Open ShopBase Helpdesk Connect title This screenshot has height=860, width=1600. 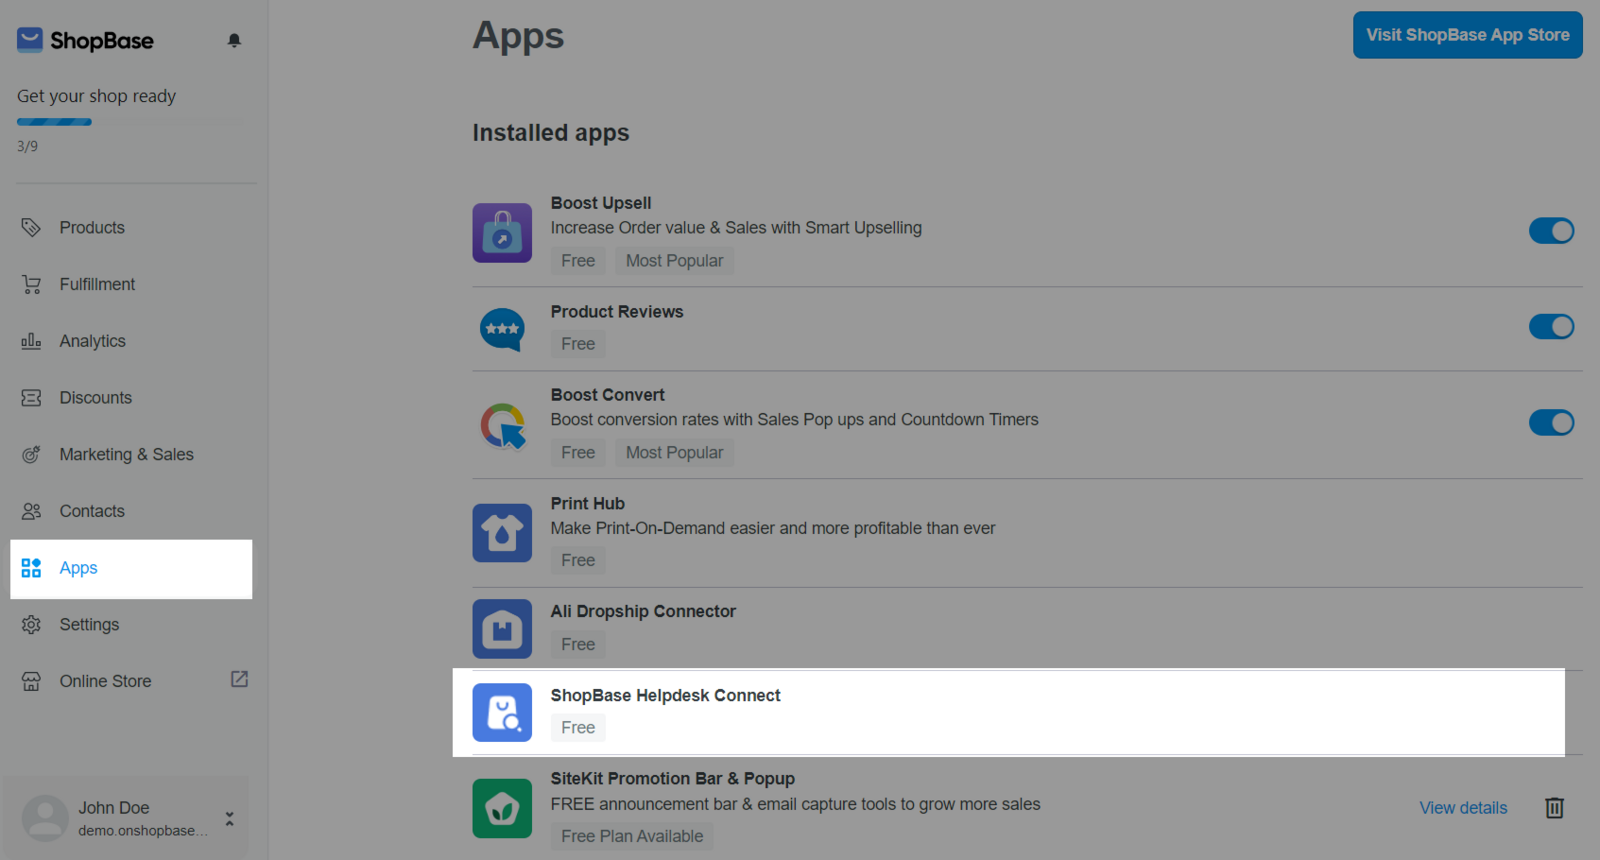[665, 695]
